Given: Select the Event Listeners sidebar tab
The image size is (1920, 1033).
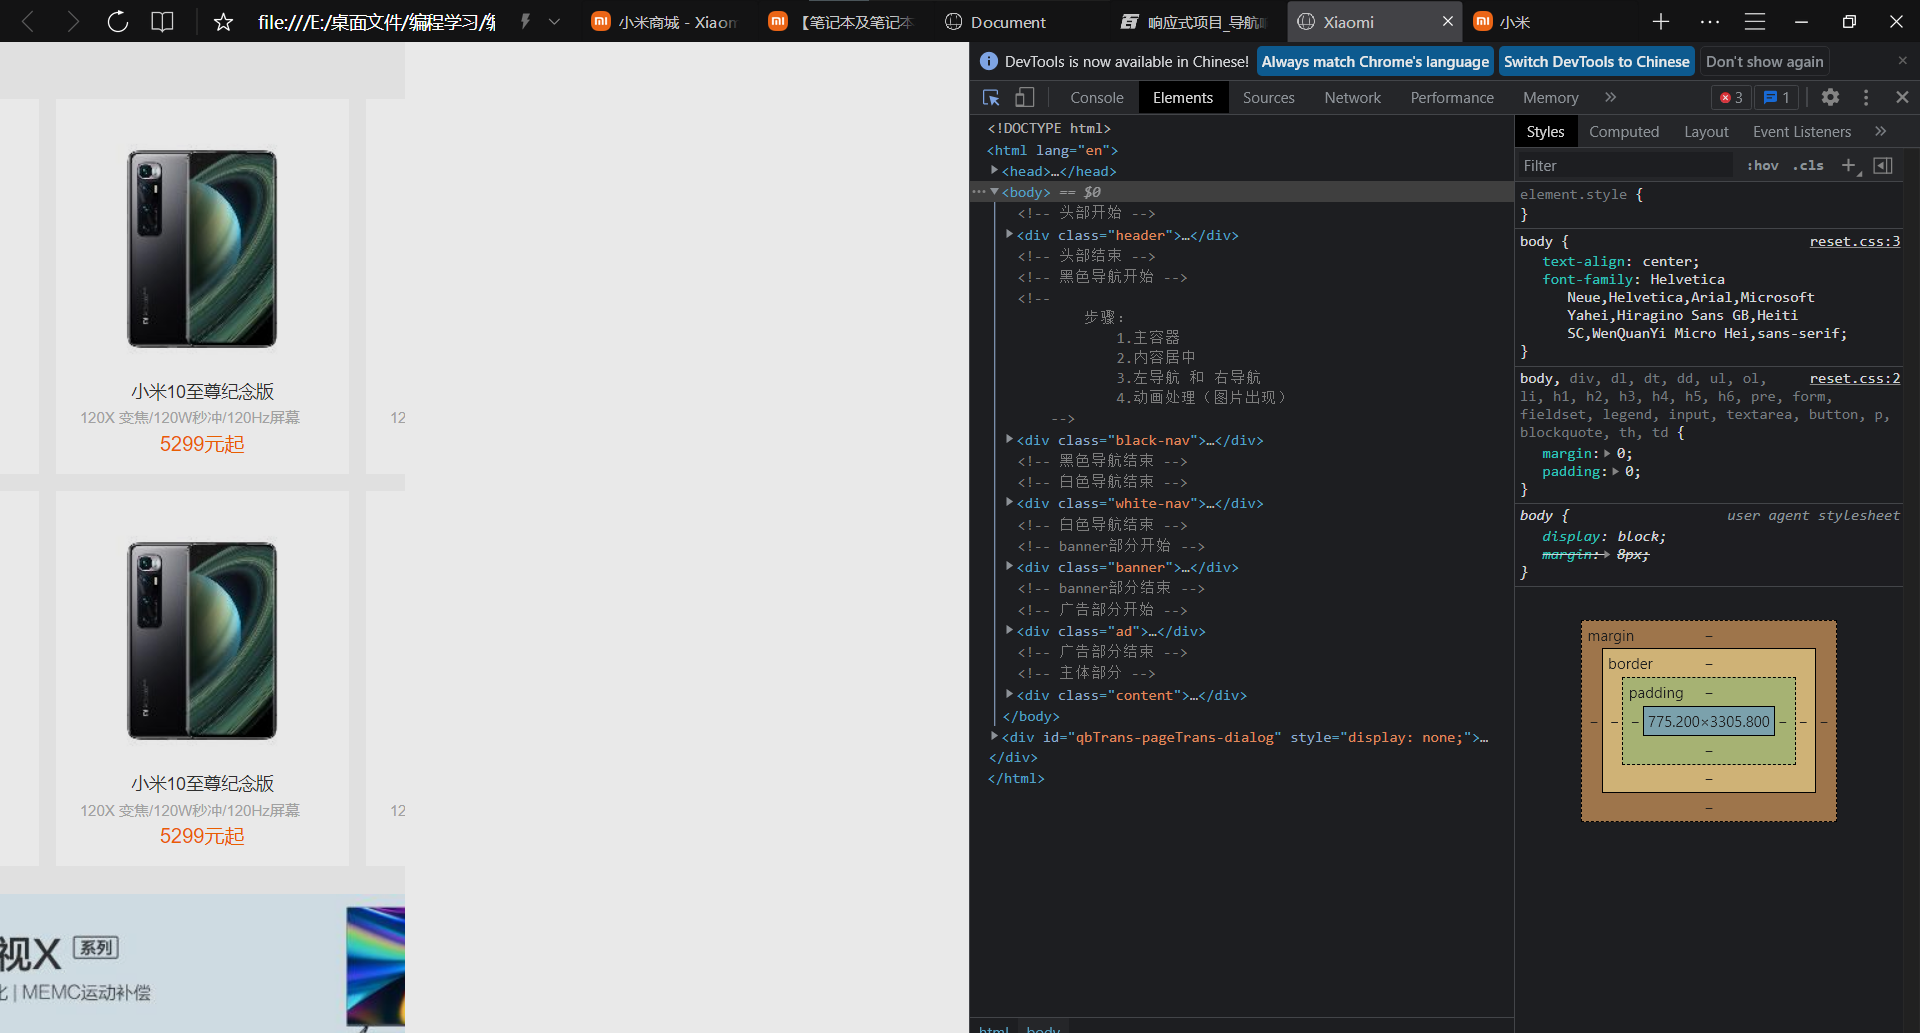Looking at the screenshot, I should click(x=1801, y=131).
